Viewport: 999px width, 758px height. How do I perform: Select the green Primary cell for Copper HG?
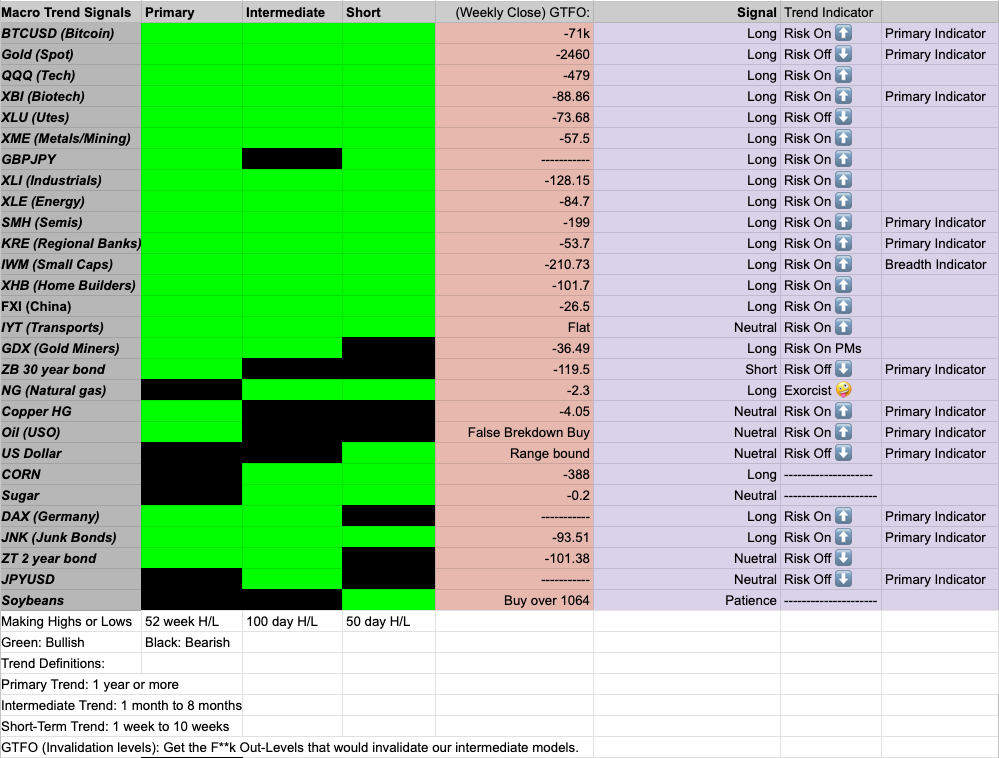coord(191,411)
